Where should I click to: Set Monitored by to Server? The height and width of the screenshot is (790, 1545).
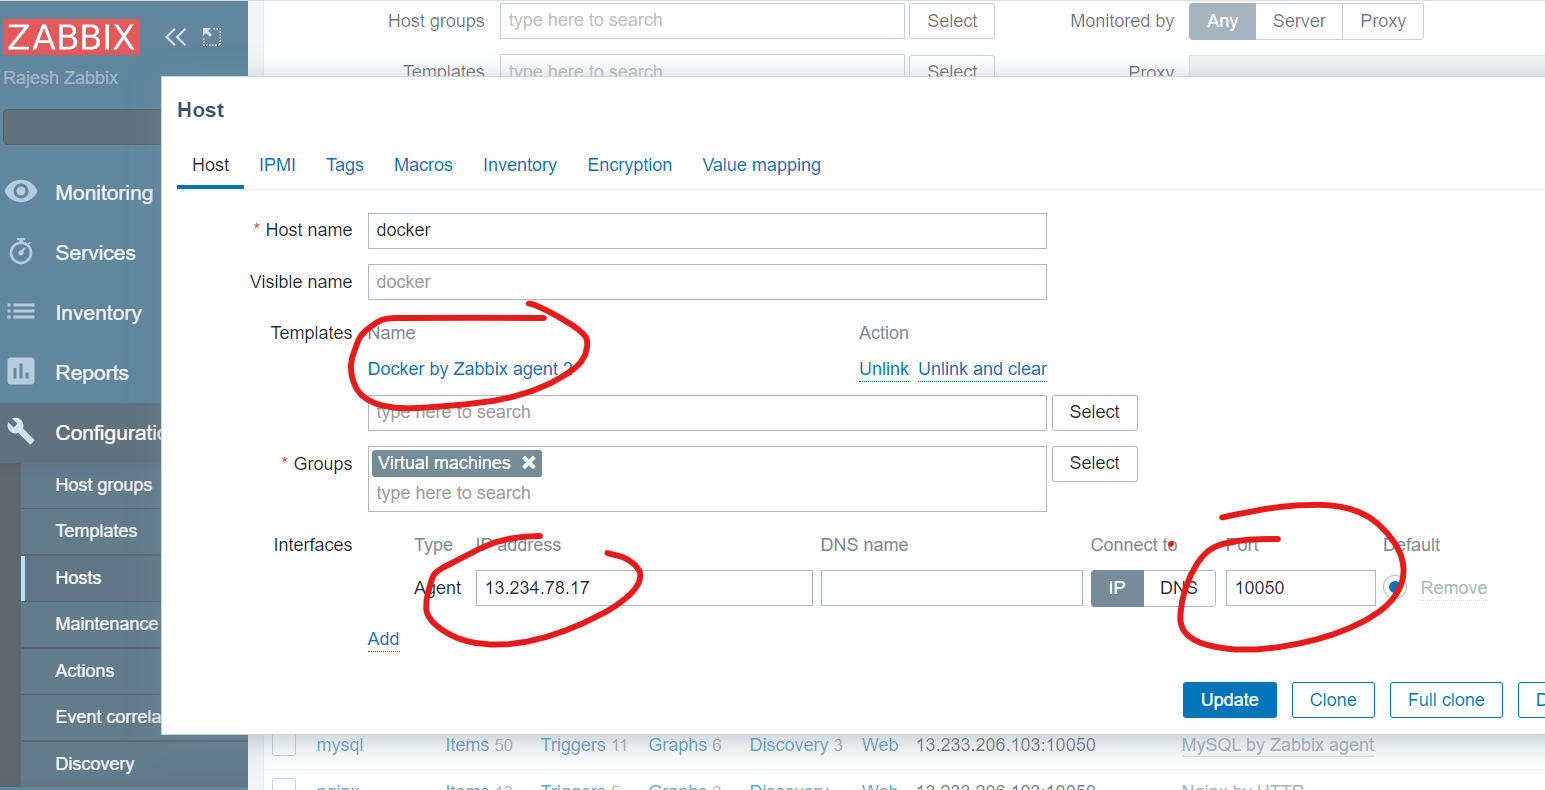(1298, 21)
